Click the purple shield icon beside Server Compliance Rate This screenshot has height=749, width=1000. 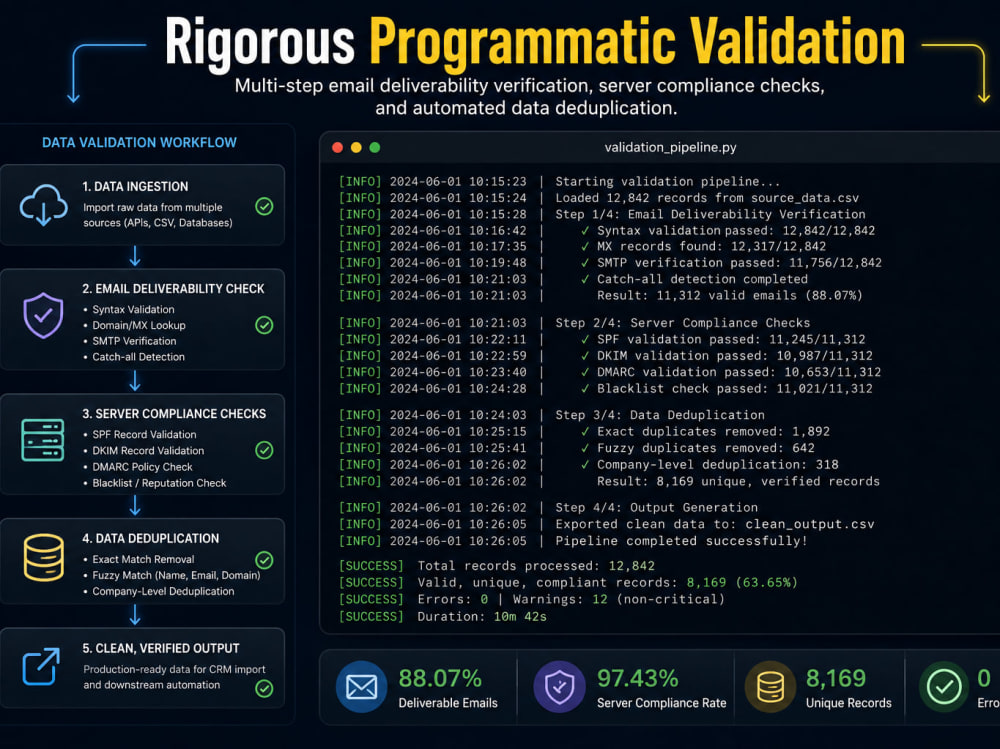[559, 687]
